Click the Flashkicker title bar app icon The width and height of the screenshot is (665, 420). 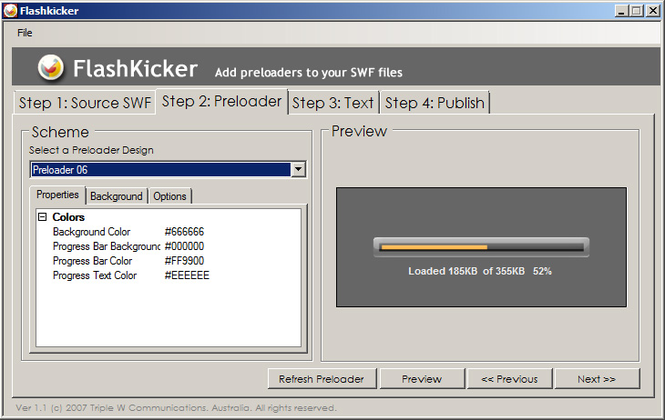(10, 11)
